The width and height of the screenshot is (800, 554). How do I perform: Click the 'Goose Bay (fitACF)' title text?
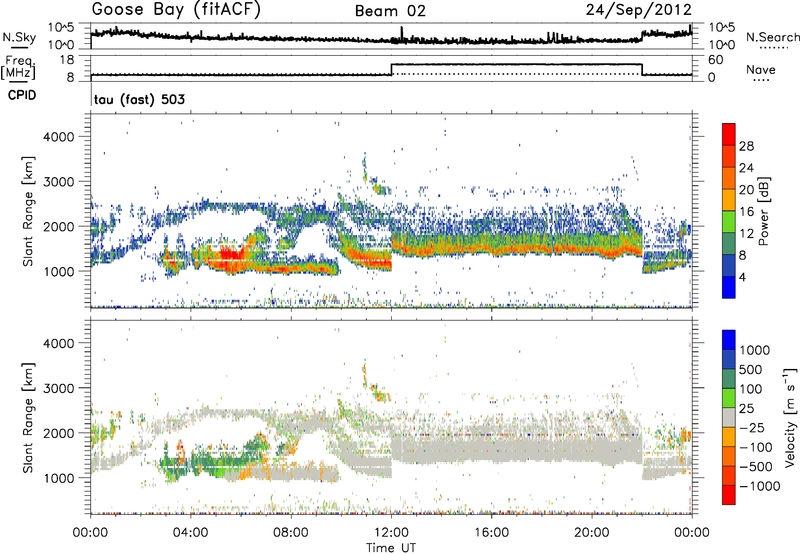(x=176, y=10)
